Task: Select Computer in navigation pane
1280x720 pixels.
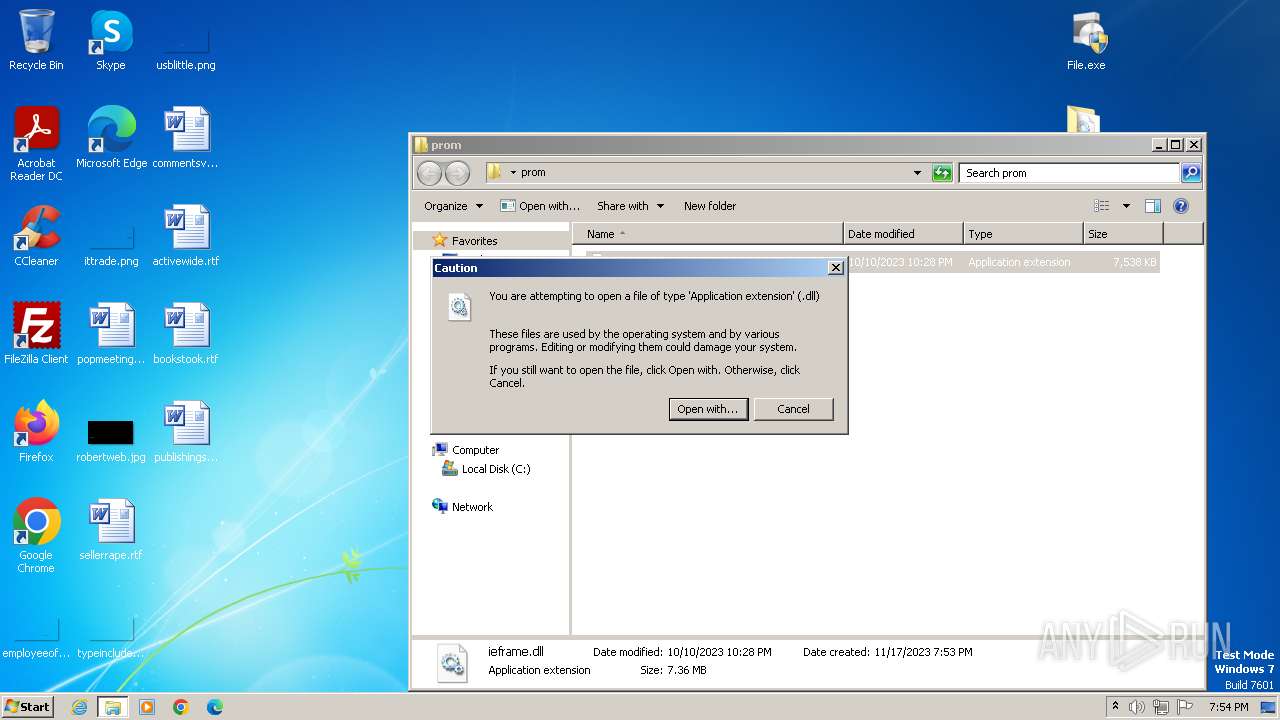Action: tap(475, 450)
